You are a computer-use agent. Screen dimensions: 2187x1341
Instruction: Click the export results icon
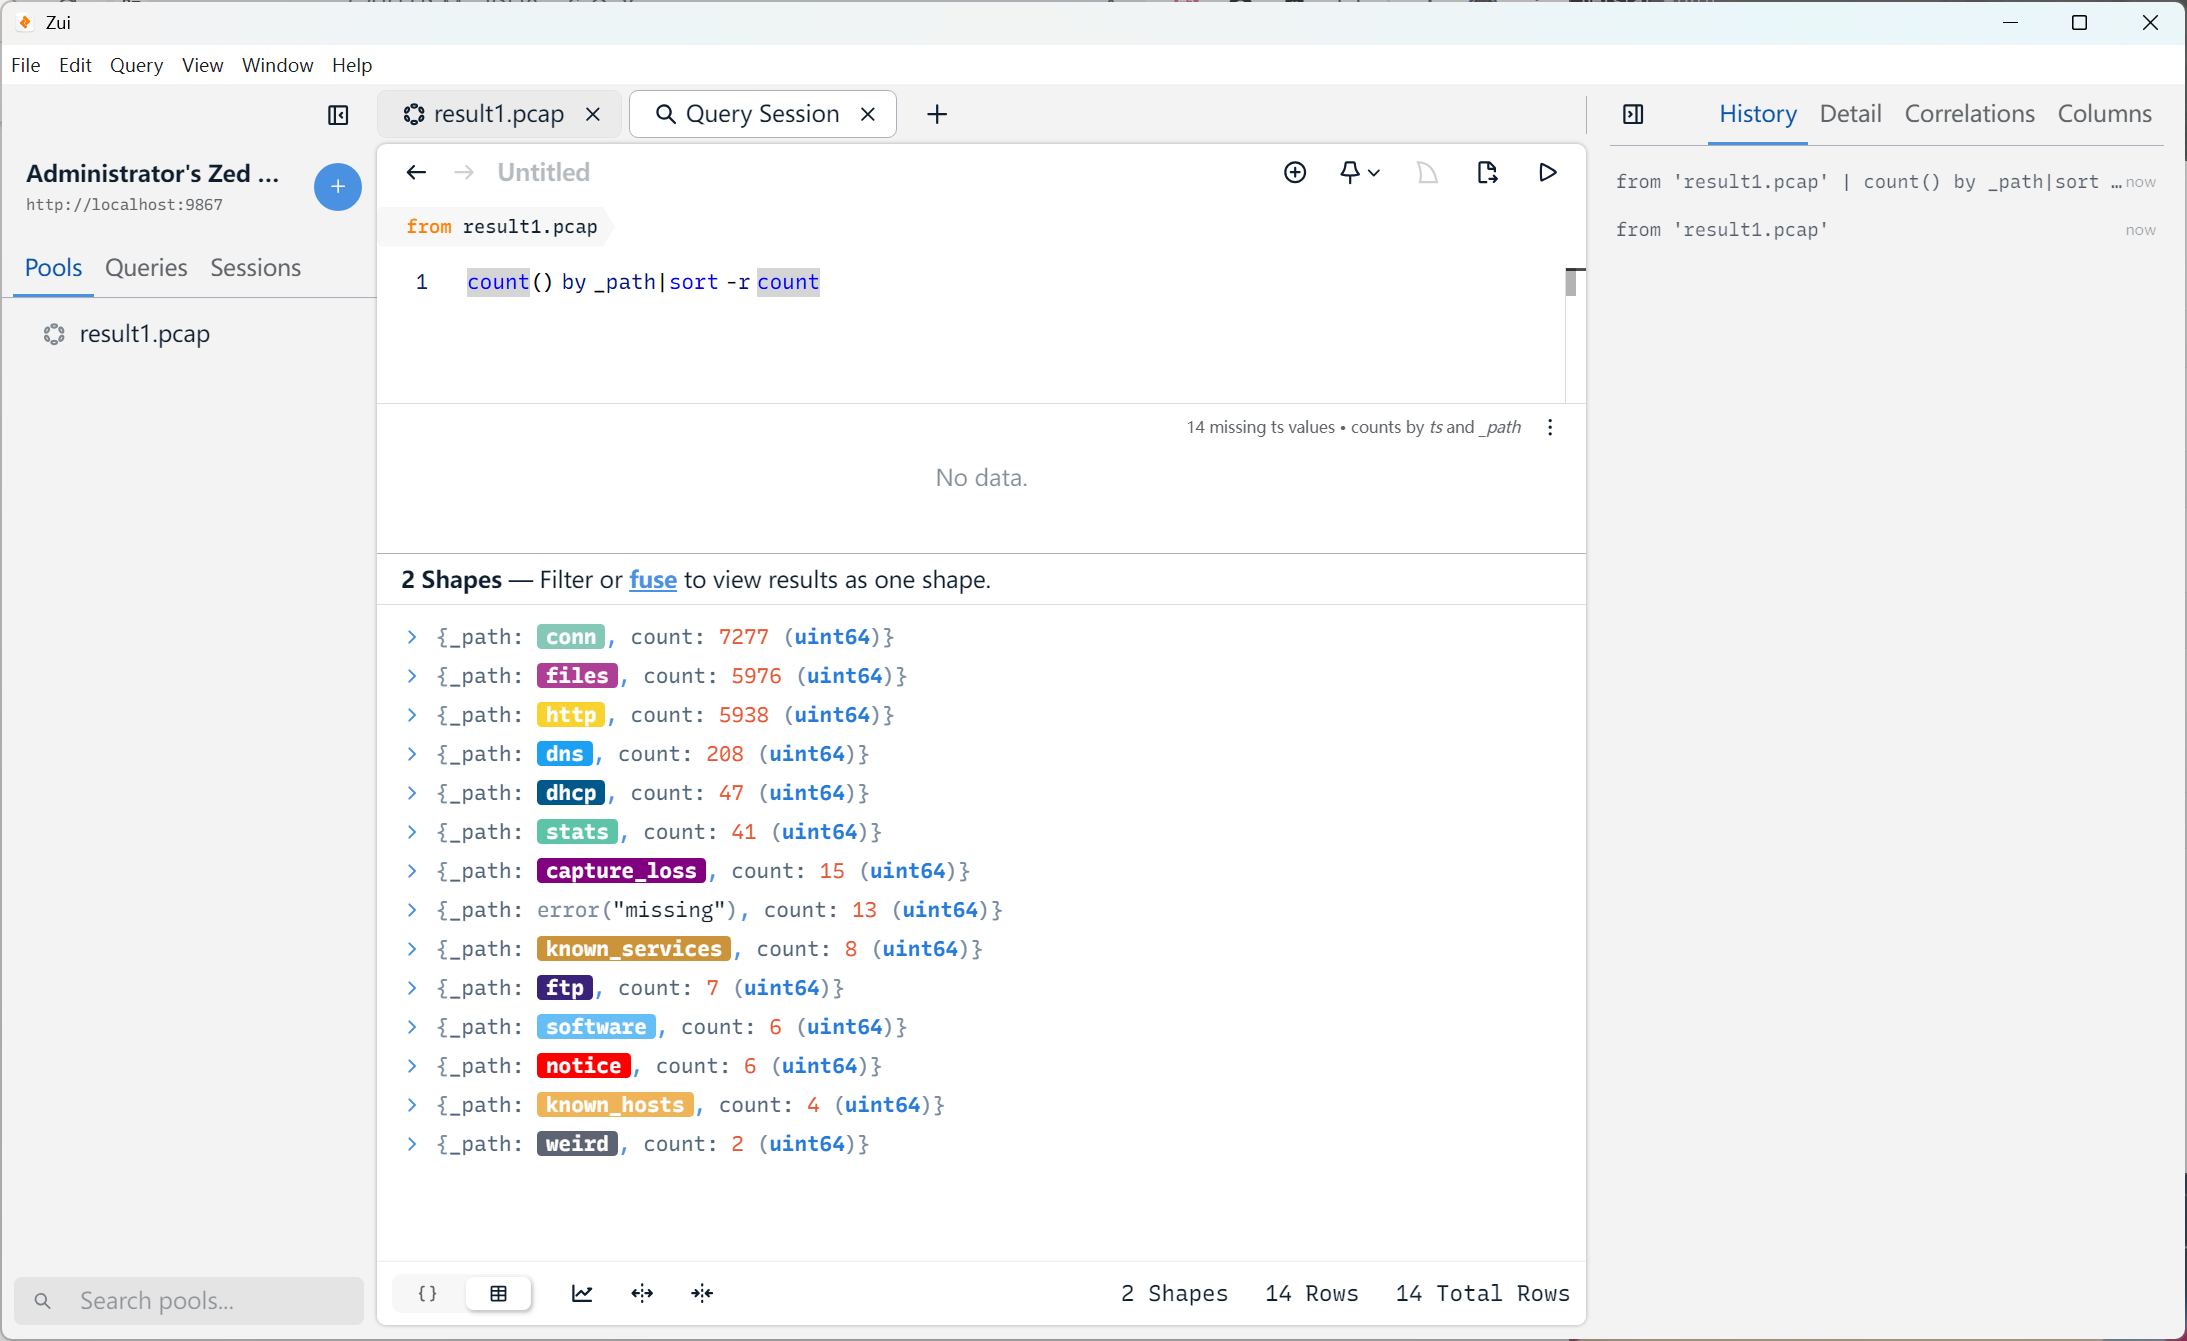(1487, 173)
